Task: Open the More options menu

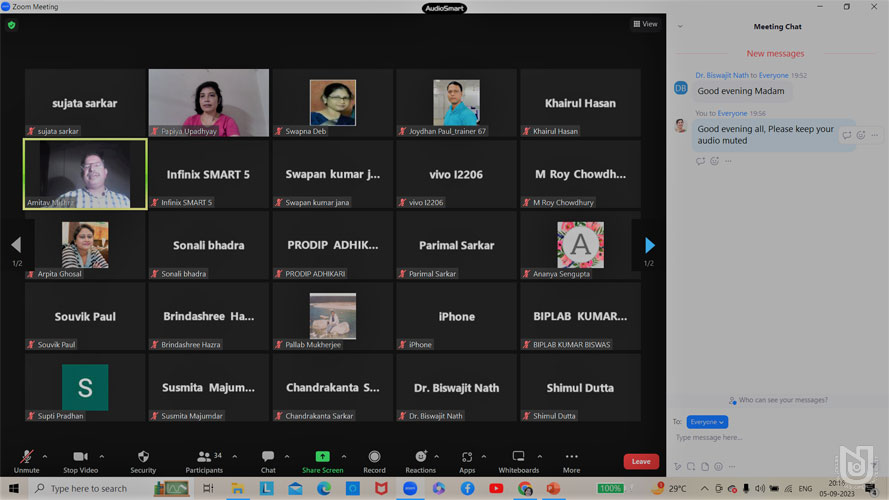Action: pyautogui.click(x=572, y=461)
